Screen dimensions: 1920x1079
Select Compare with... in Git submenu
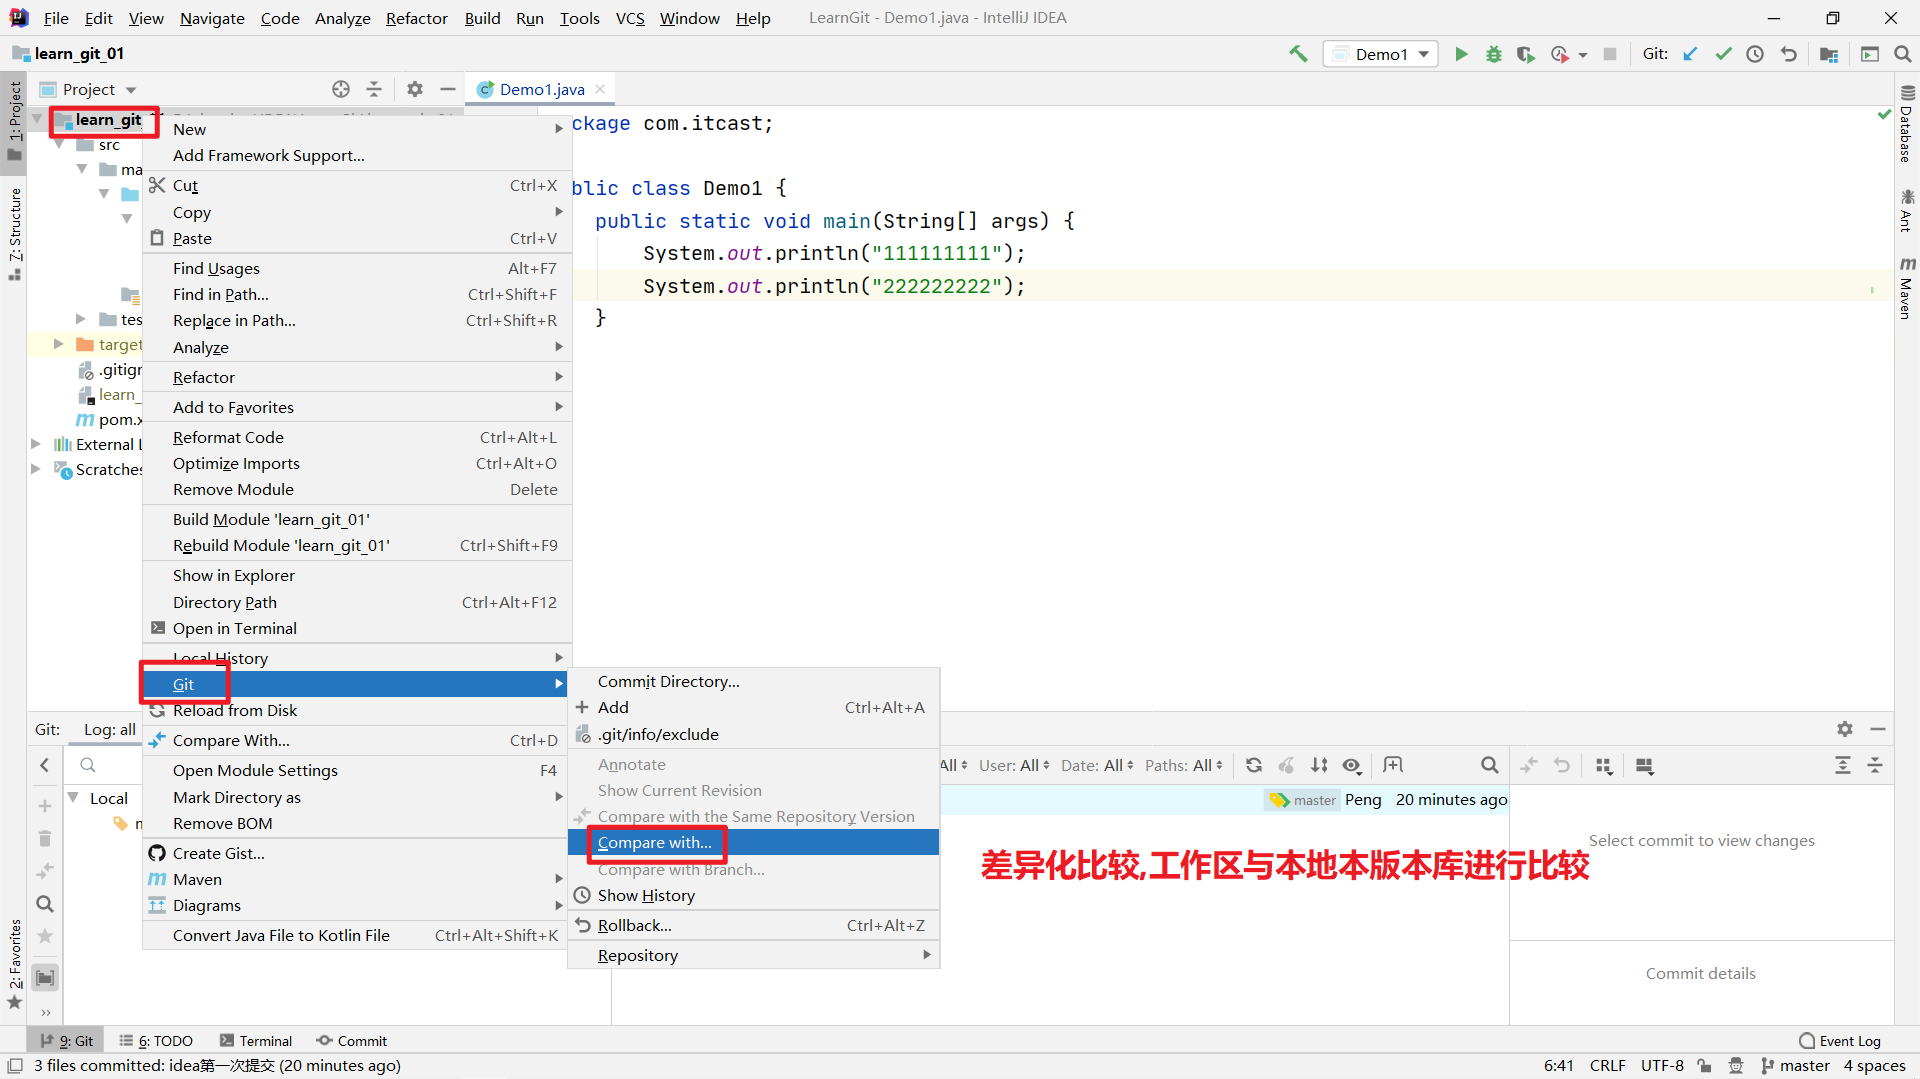(754, 842)
